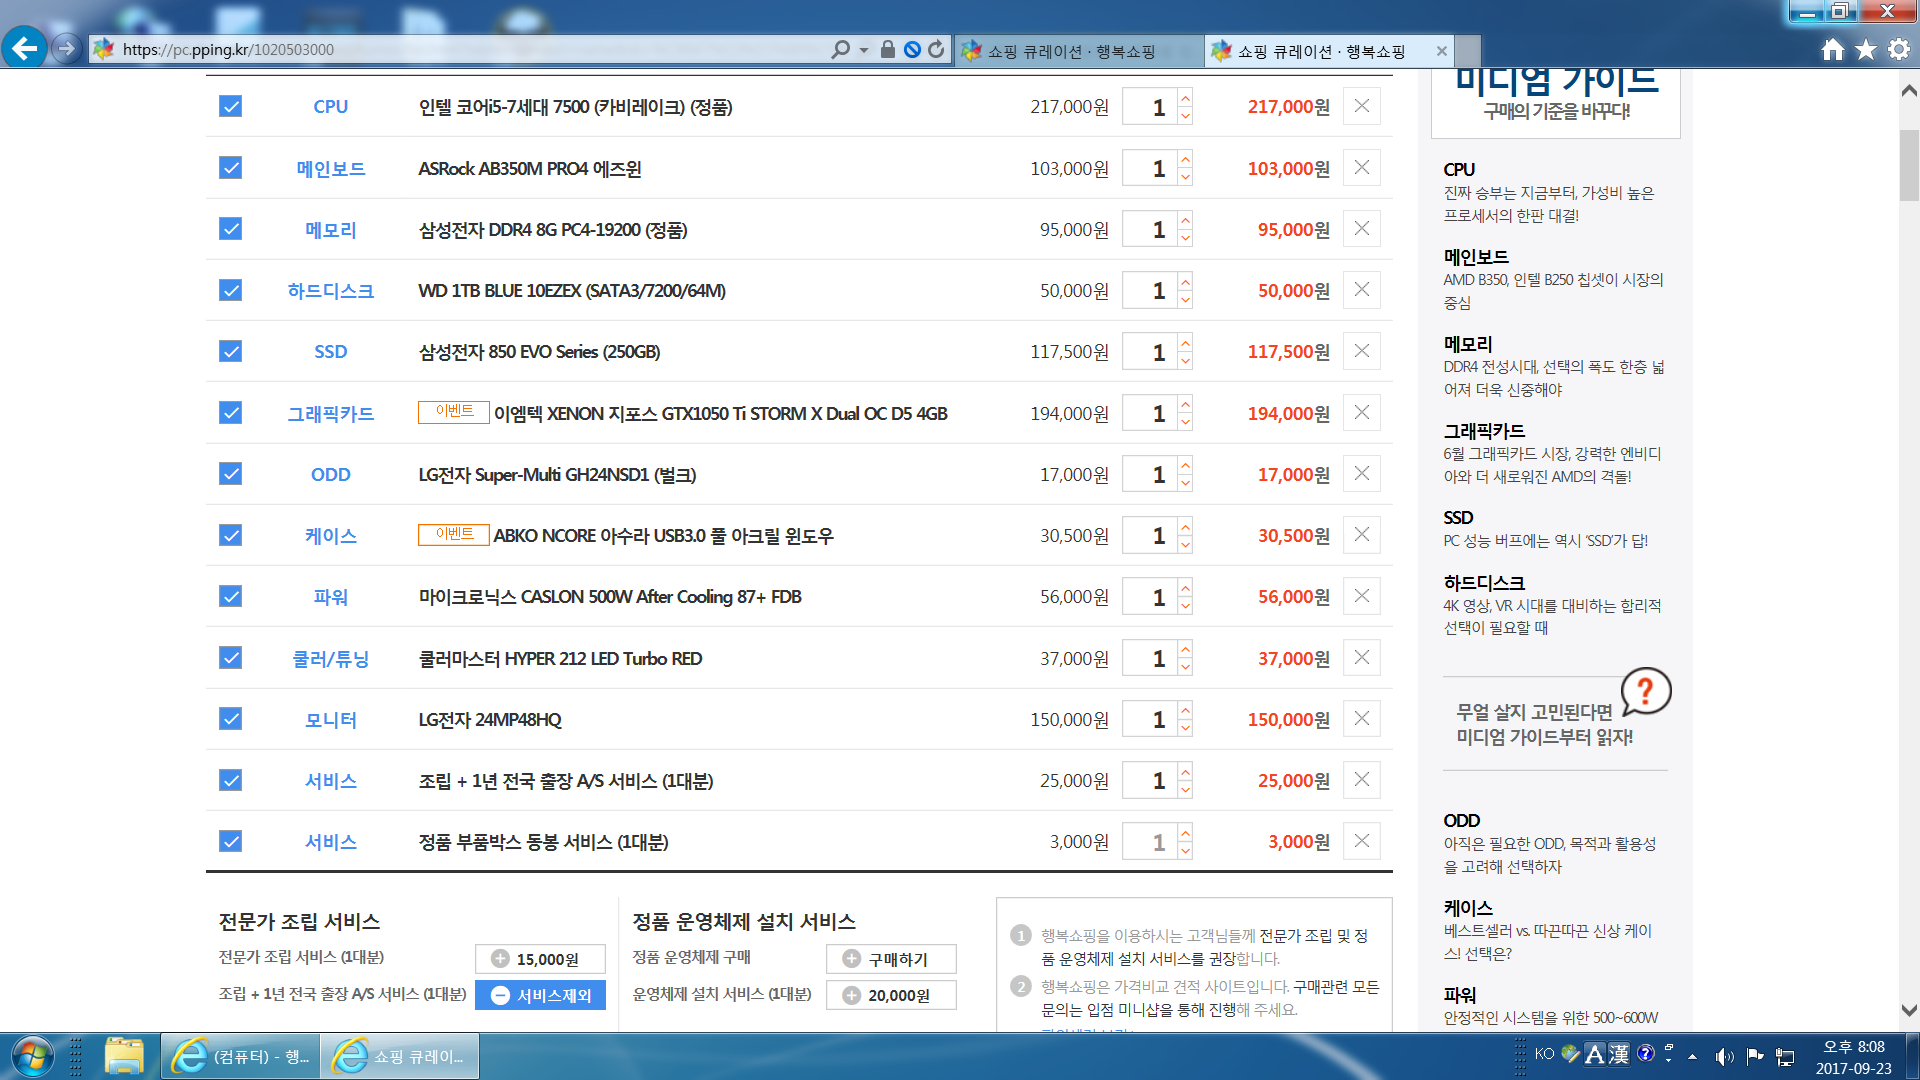Go forward with the browser forward arrow
The height and width of the screenshot is (1080, 1920).
(66, 48)
